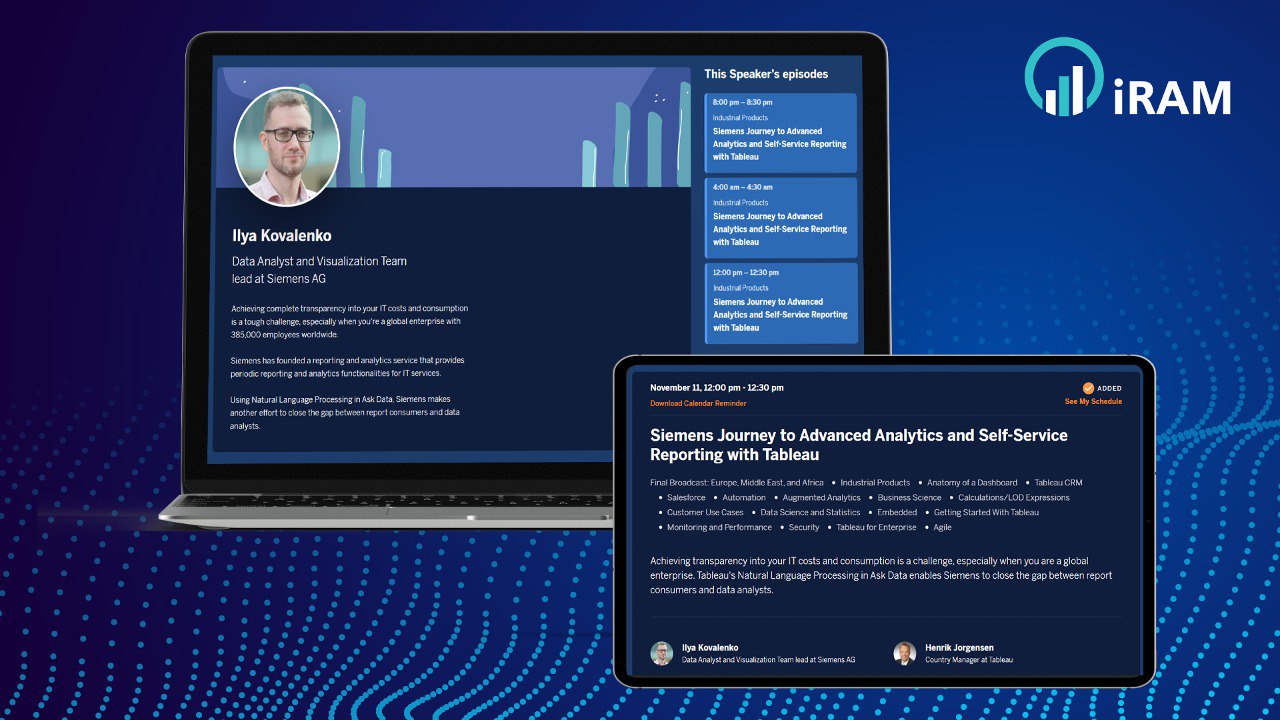Click the 'This Speaker's episodes' heading
Image resolution: width=1280 pixels, height=720 pixels.
pyautogui.click(x=766, y=74)
